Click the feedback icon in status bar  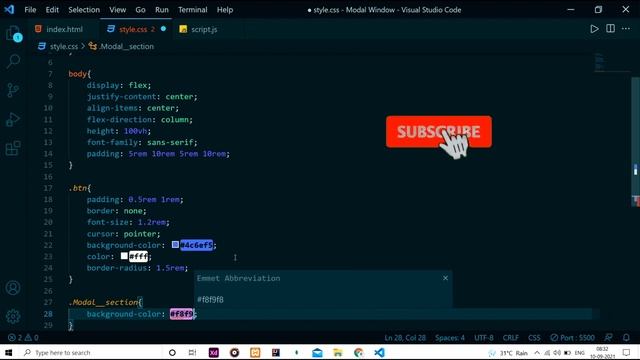click(x=608, y=338)
